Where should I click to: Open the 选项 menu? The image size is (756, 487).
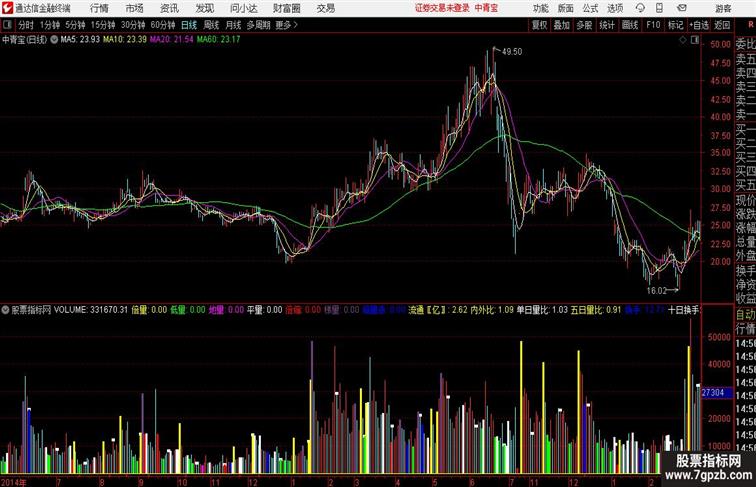(x=615, y=9)
